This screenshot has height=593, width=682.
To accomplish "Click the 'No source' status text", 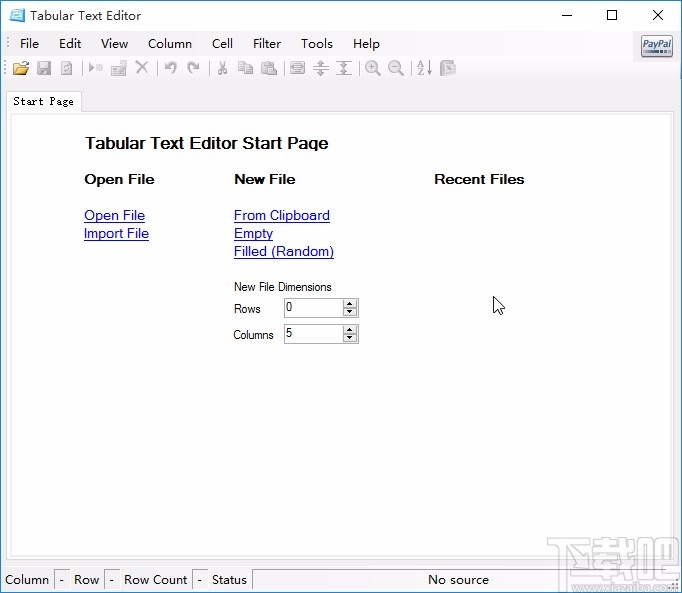I will click(458, 580).
